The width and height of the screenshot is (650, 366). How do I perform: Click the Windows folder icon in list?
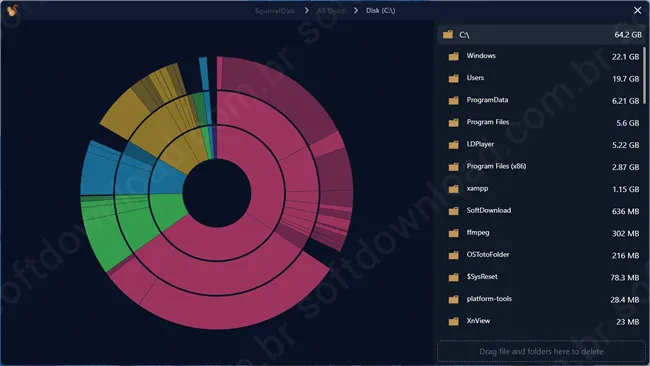454,56
